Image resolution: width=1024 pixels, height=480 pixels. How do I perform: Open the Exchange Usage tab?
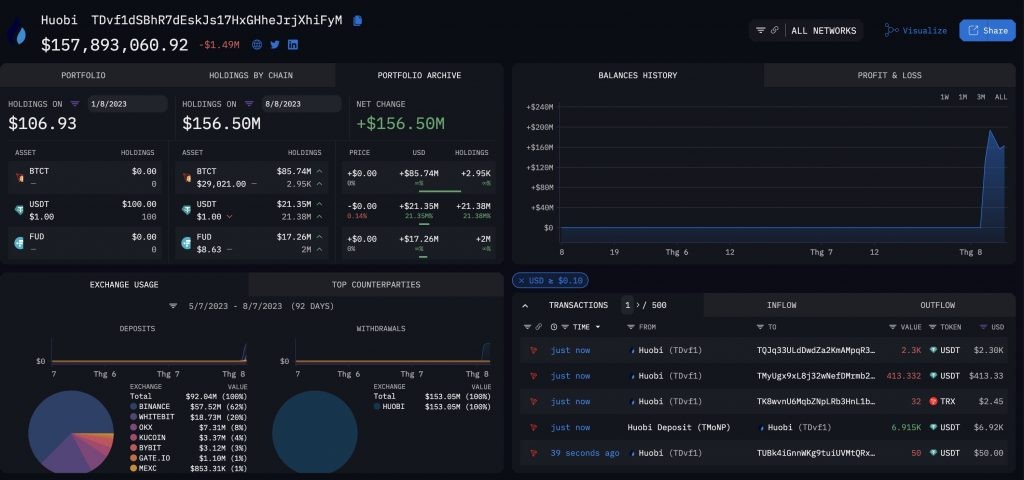pos(124,285)
